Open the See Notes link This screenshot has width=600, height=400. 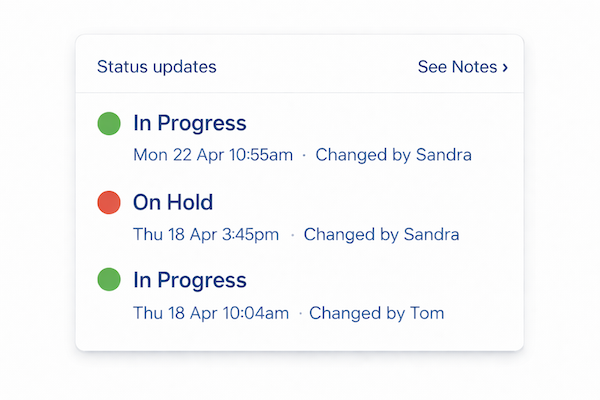click(457, 67)
